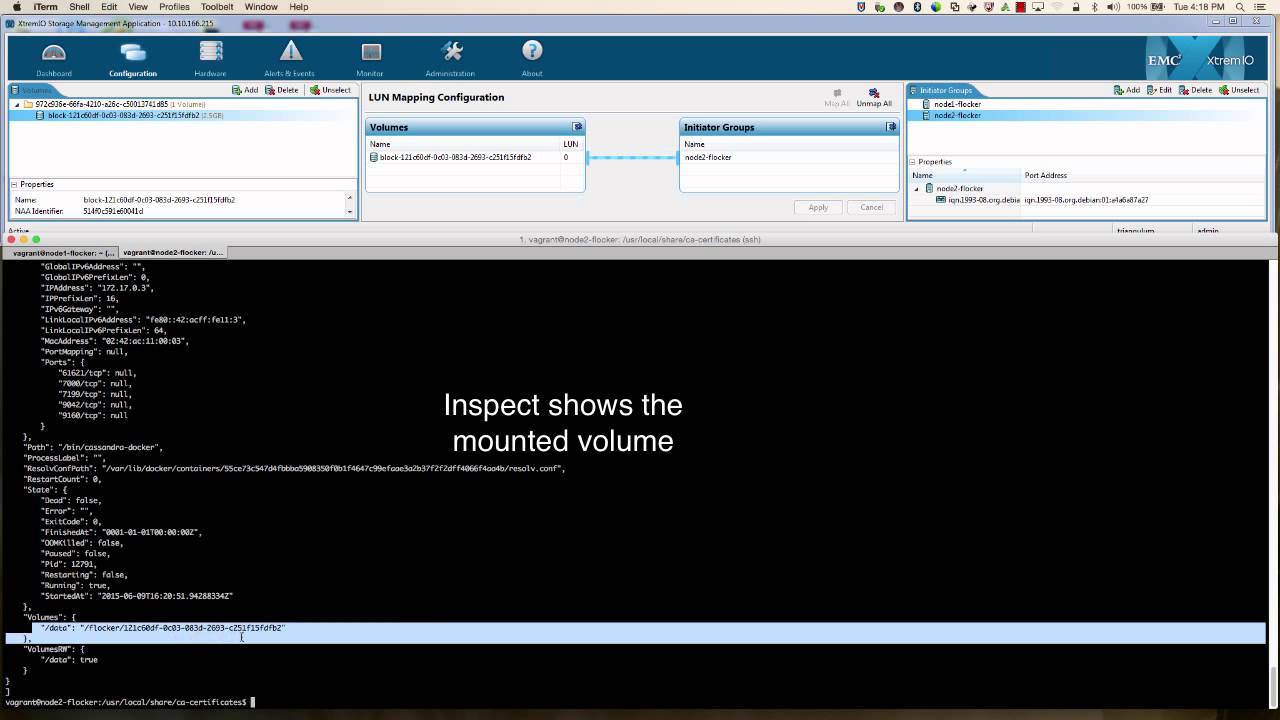The width and height of the screenshot is (1280, 720).
Task: Unselect volumes in the Volumes panel
Action: click(x=330, y=90)
